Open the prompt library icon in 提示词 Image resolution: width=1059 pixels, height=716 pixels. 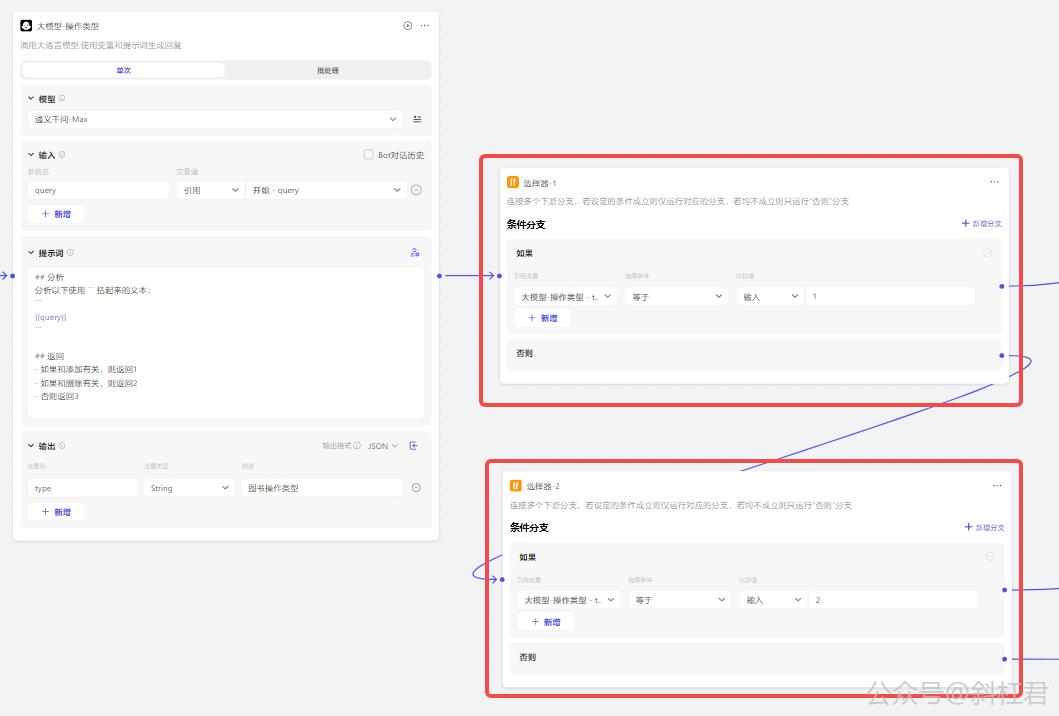(415, 253)
